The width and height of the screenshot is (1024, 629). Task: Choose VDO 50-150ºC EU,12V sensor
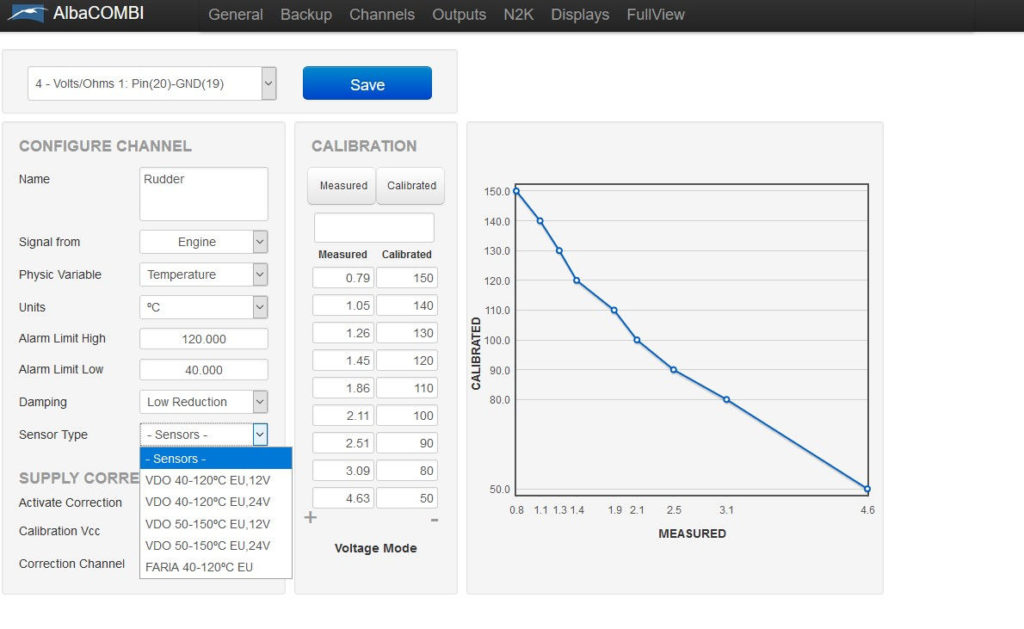click(x=216, y=524)
